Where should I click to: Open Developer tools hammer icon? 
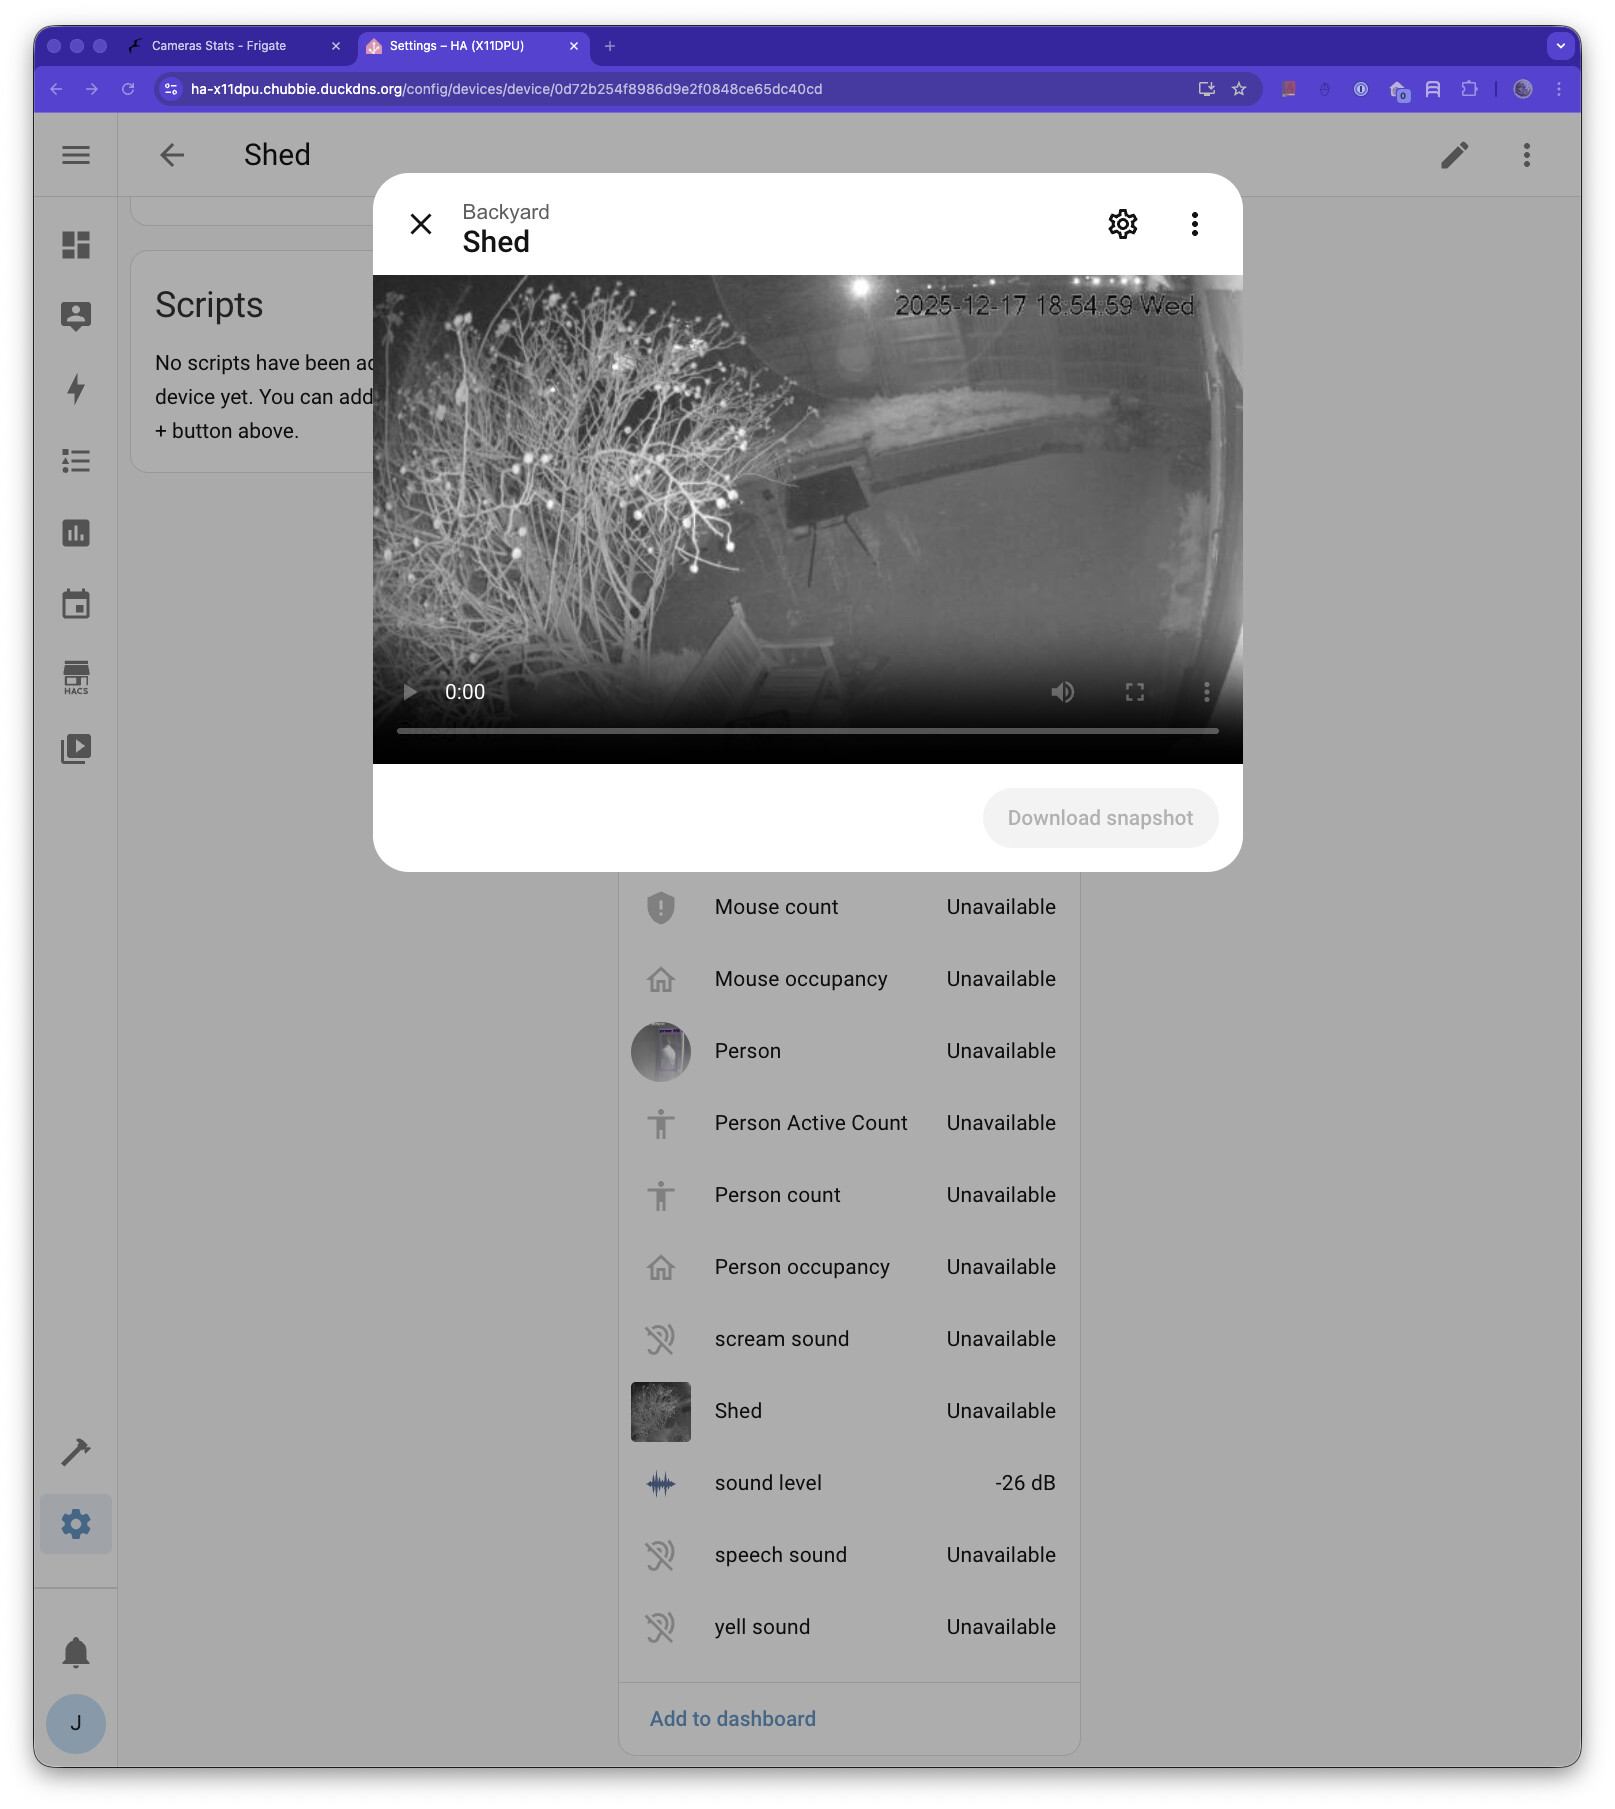(76, 1452)
